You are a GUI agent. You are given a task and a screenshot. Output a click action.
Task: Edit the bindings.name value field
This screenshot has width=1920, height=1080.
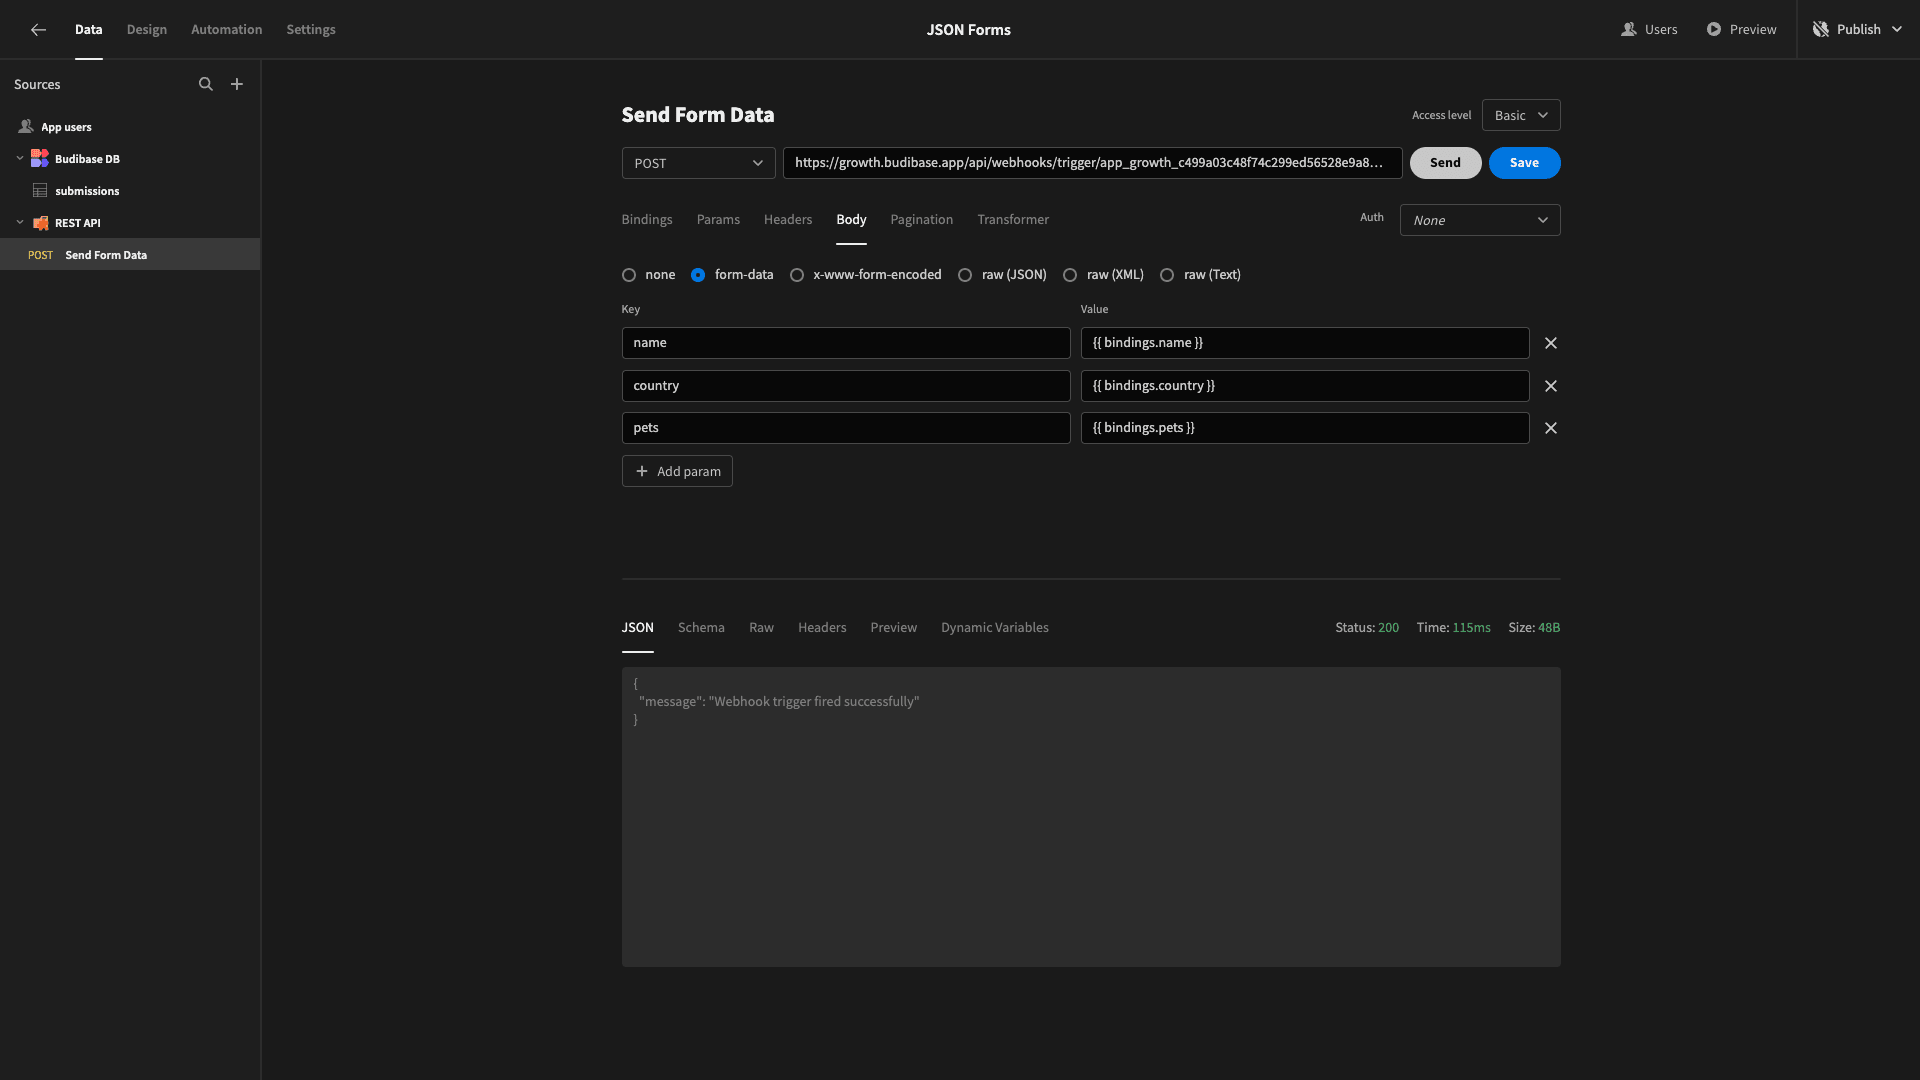[x=1305, y=343]
